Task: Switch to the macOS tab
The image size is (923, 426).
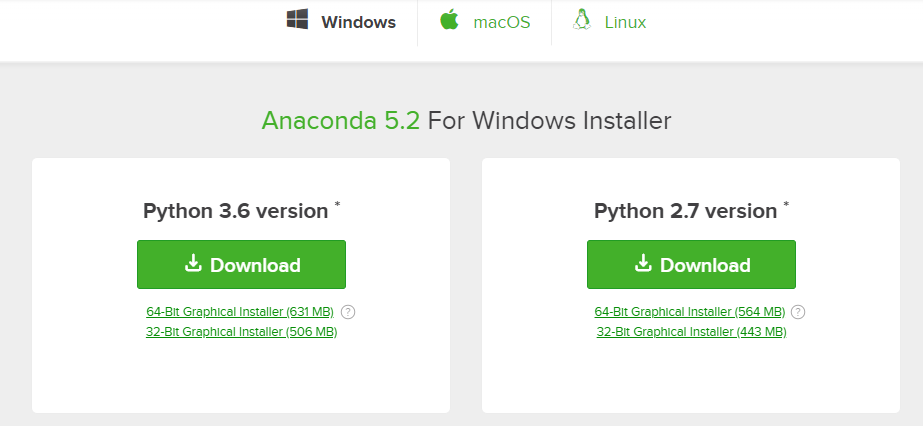Action: (x=485, y=22)
